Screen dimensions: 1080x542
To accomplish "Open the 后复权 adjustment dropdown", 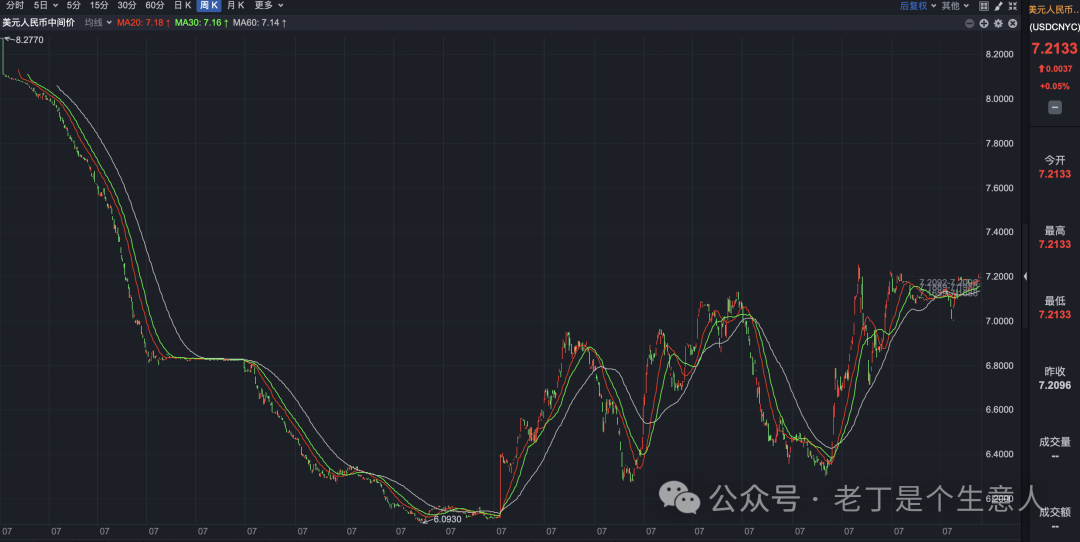I will (918, 6).
